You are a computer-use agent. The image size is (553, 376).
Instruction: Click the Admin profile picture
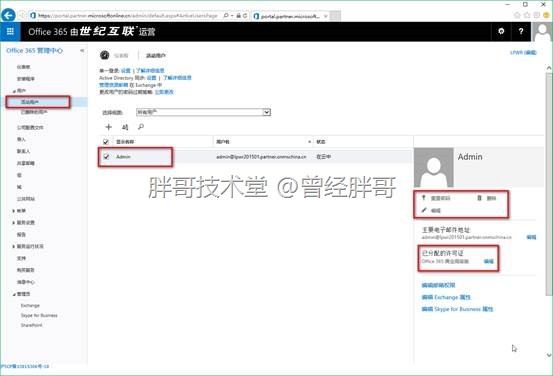pyautogui.click(x=433, y=167)
